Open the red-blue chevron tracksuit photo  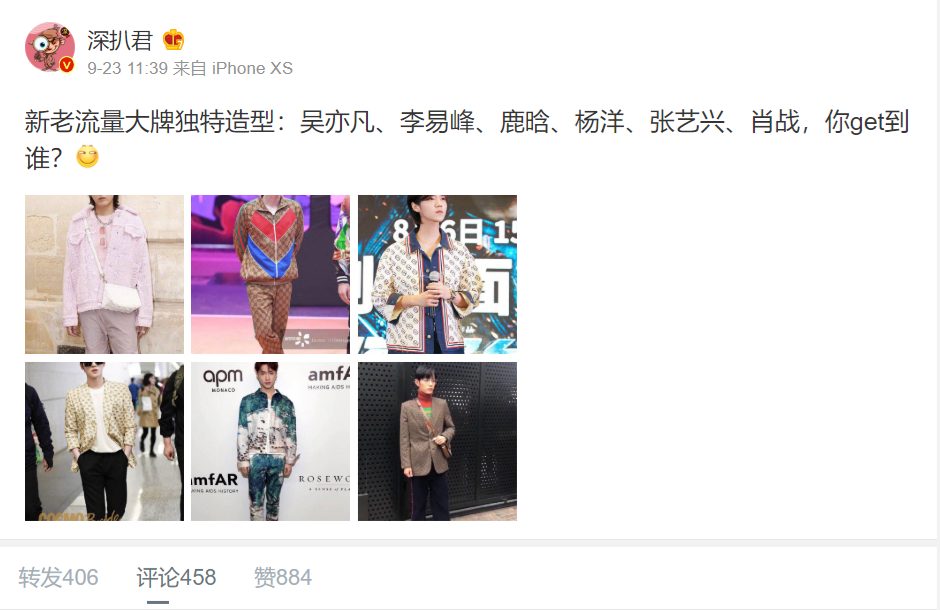270,274
